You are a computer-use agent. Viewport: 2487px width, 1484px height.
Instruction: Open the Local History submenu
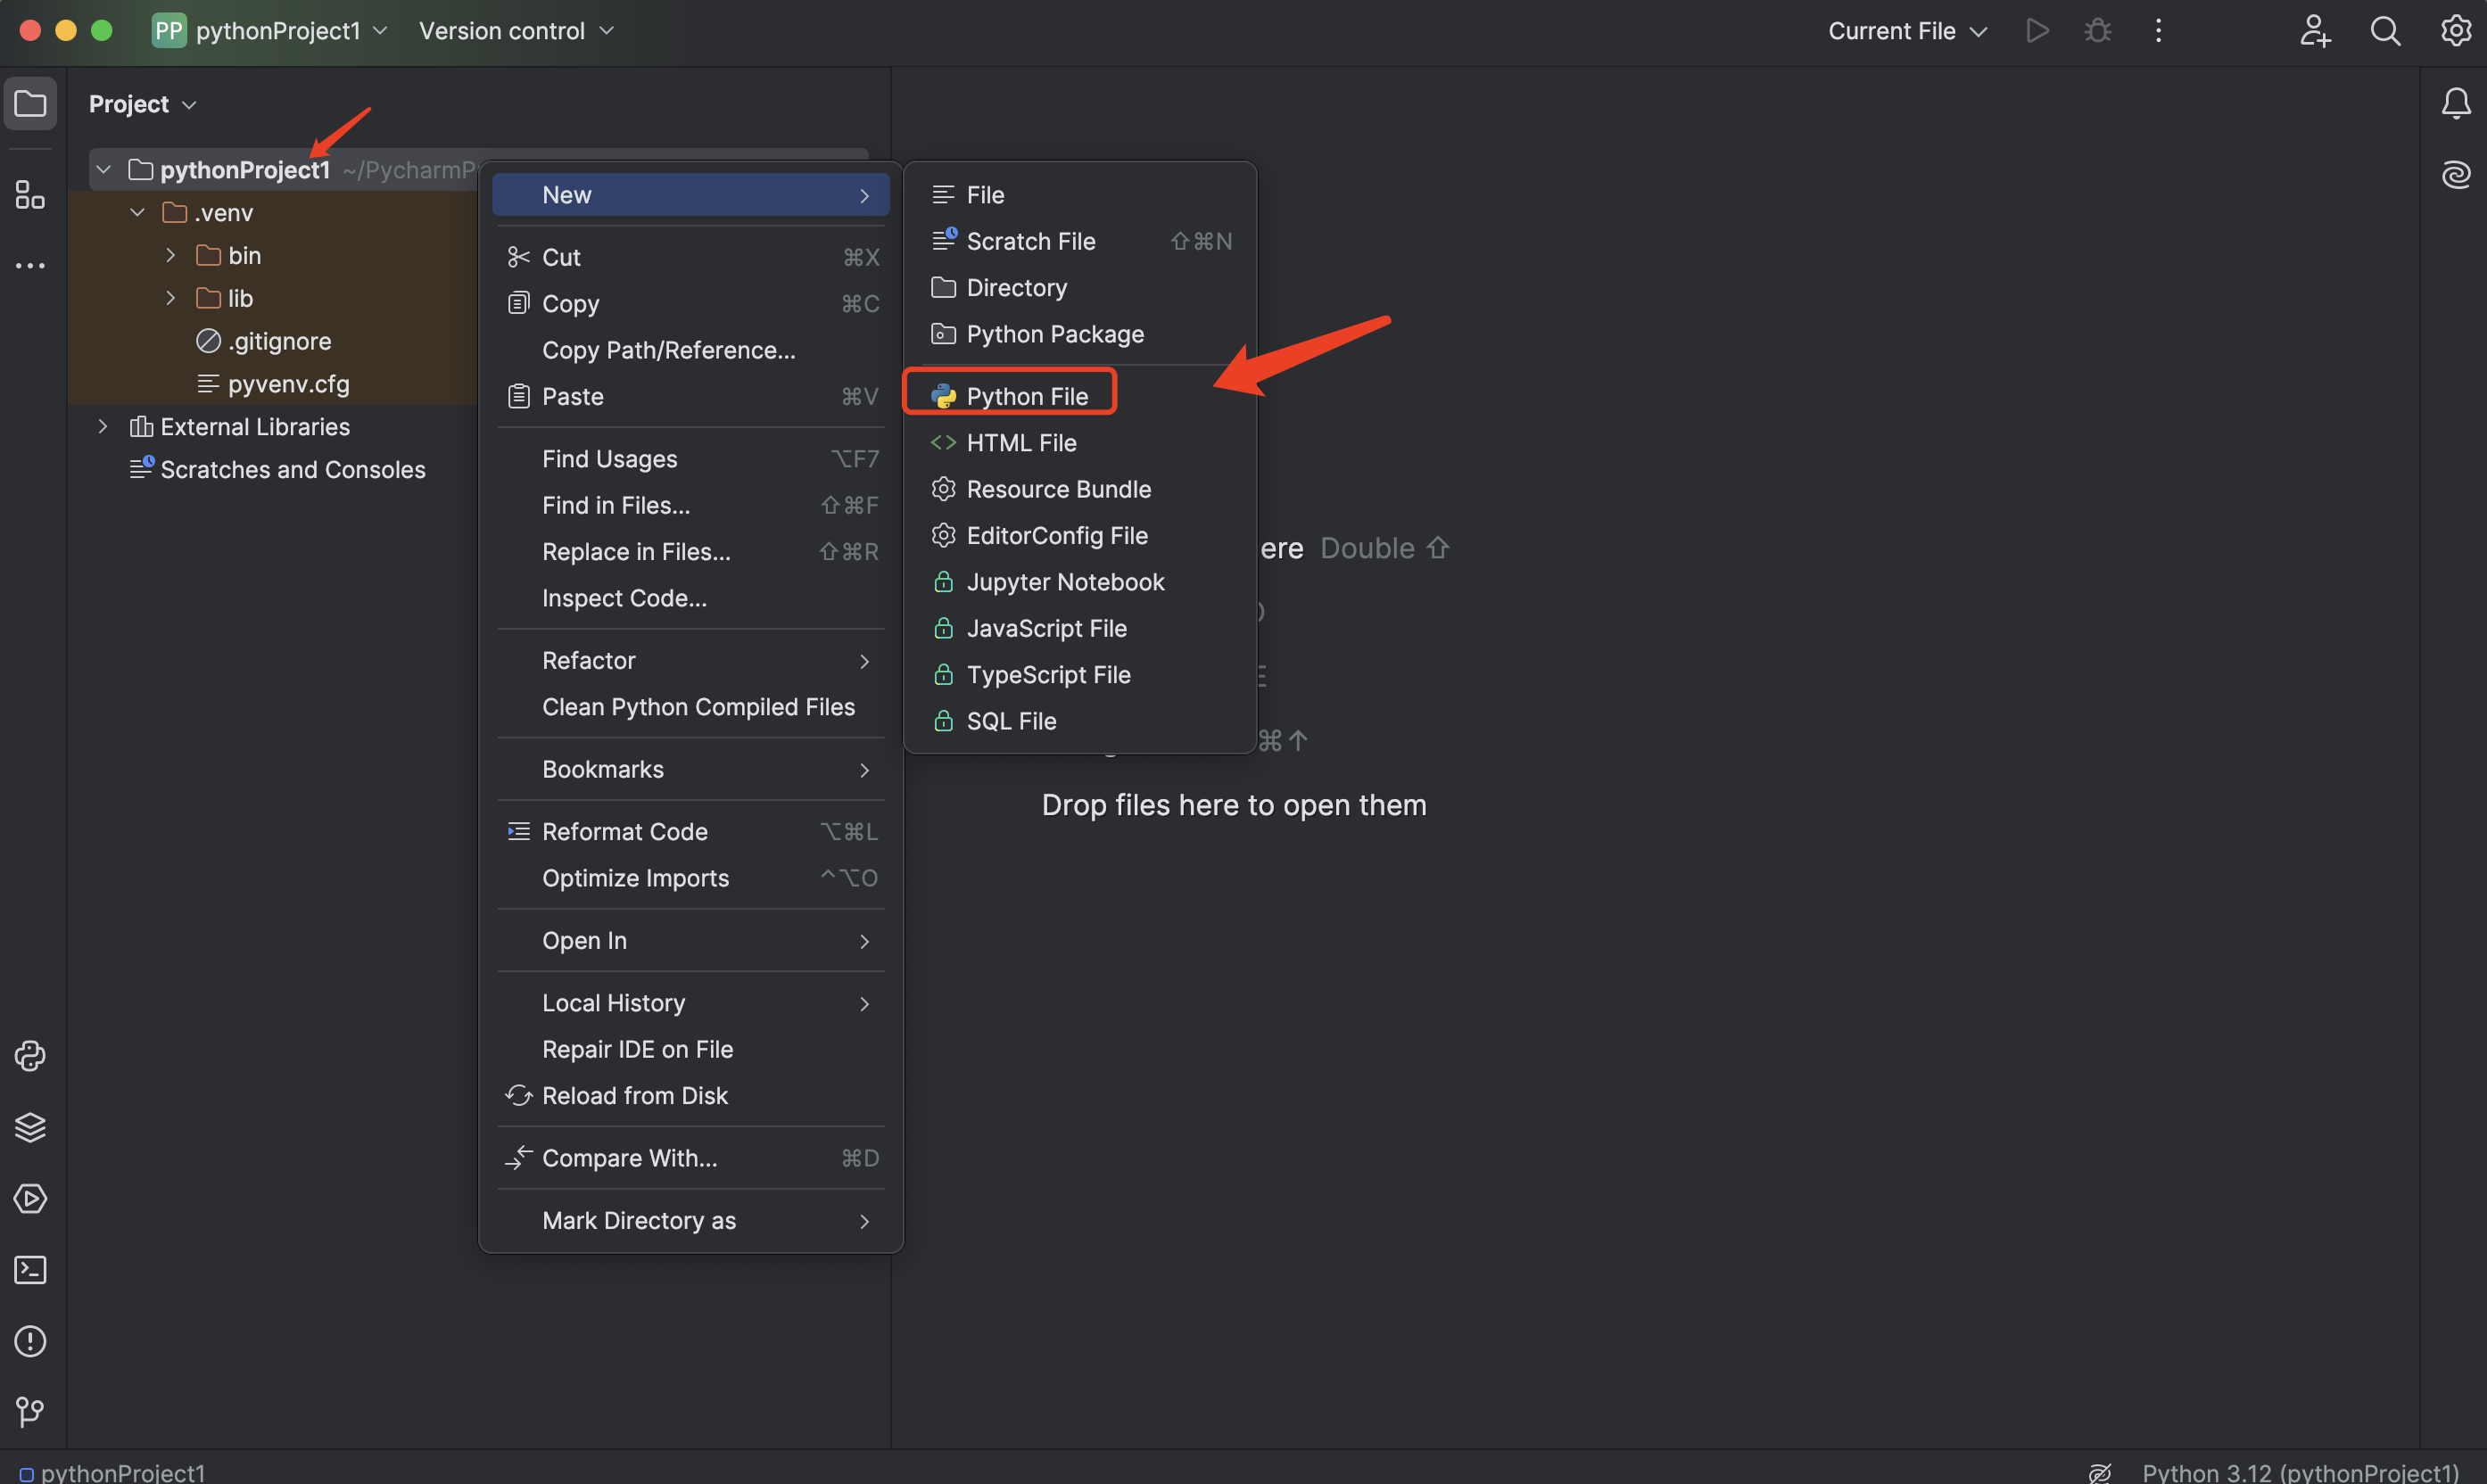691,1003
